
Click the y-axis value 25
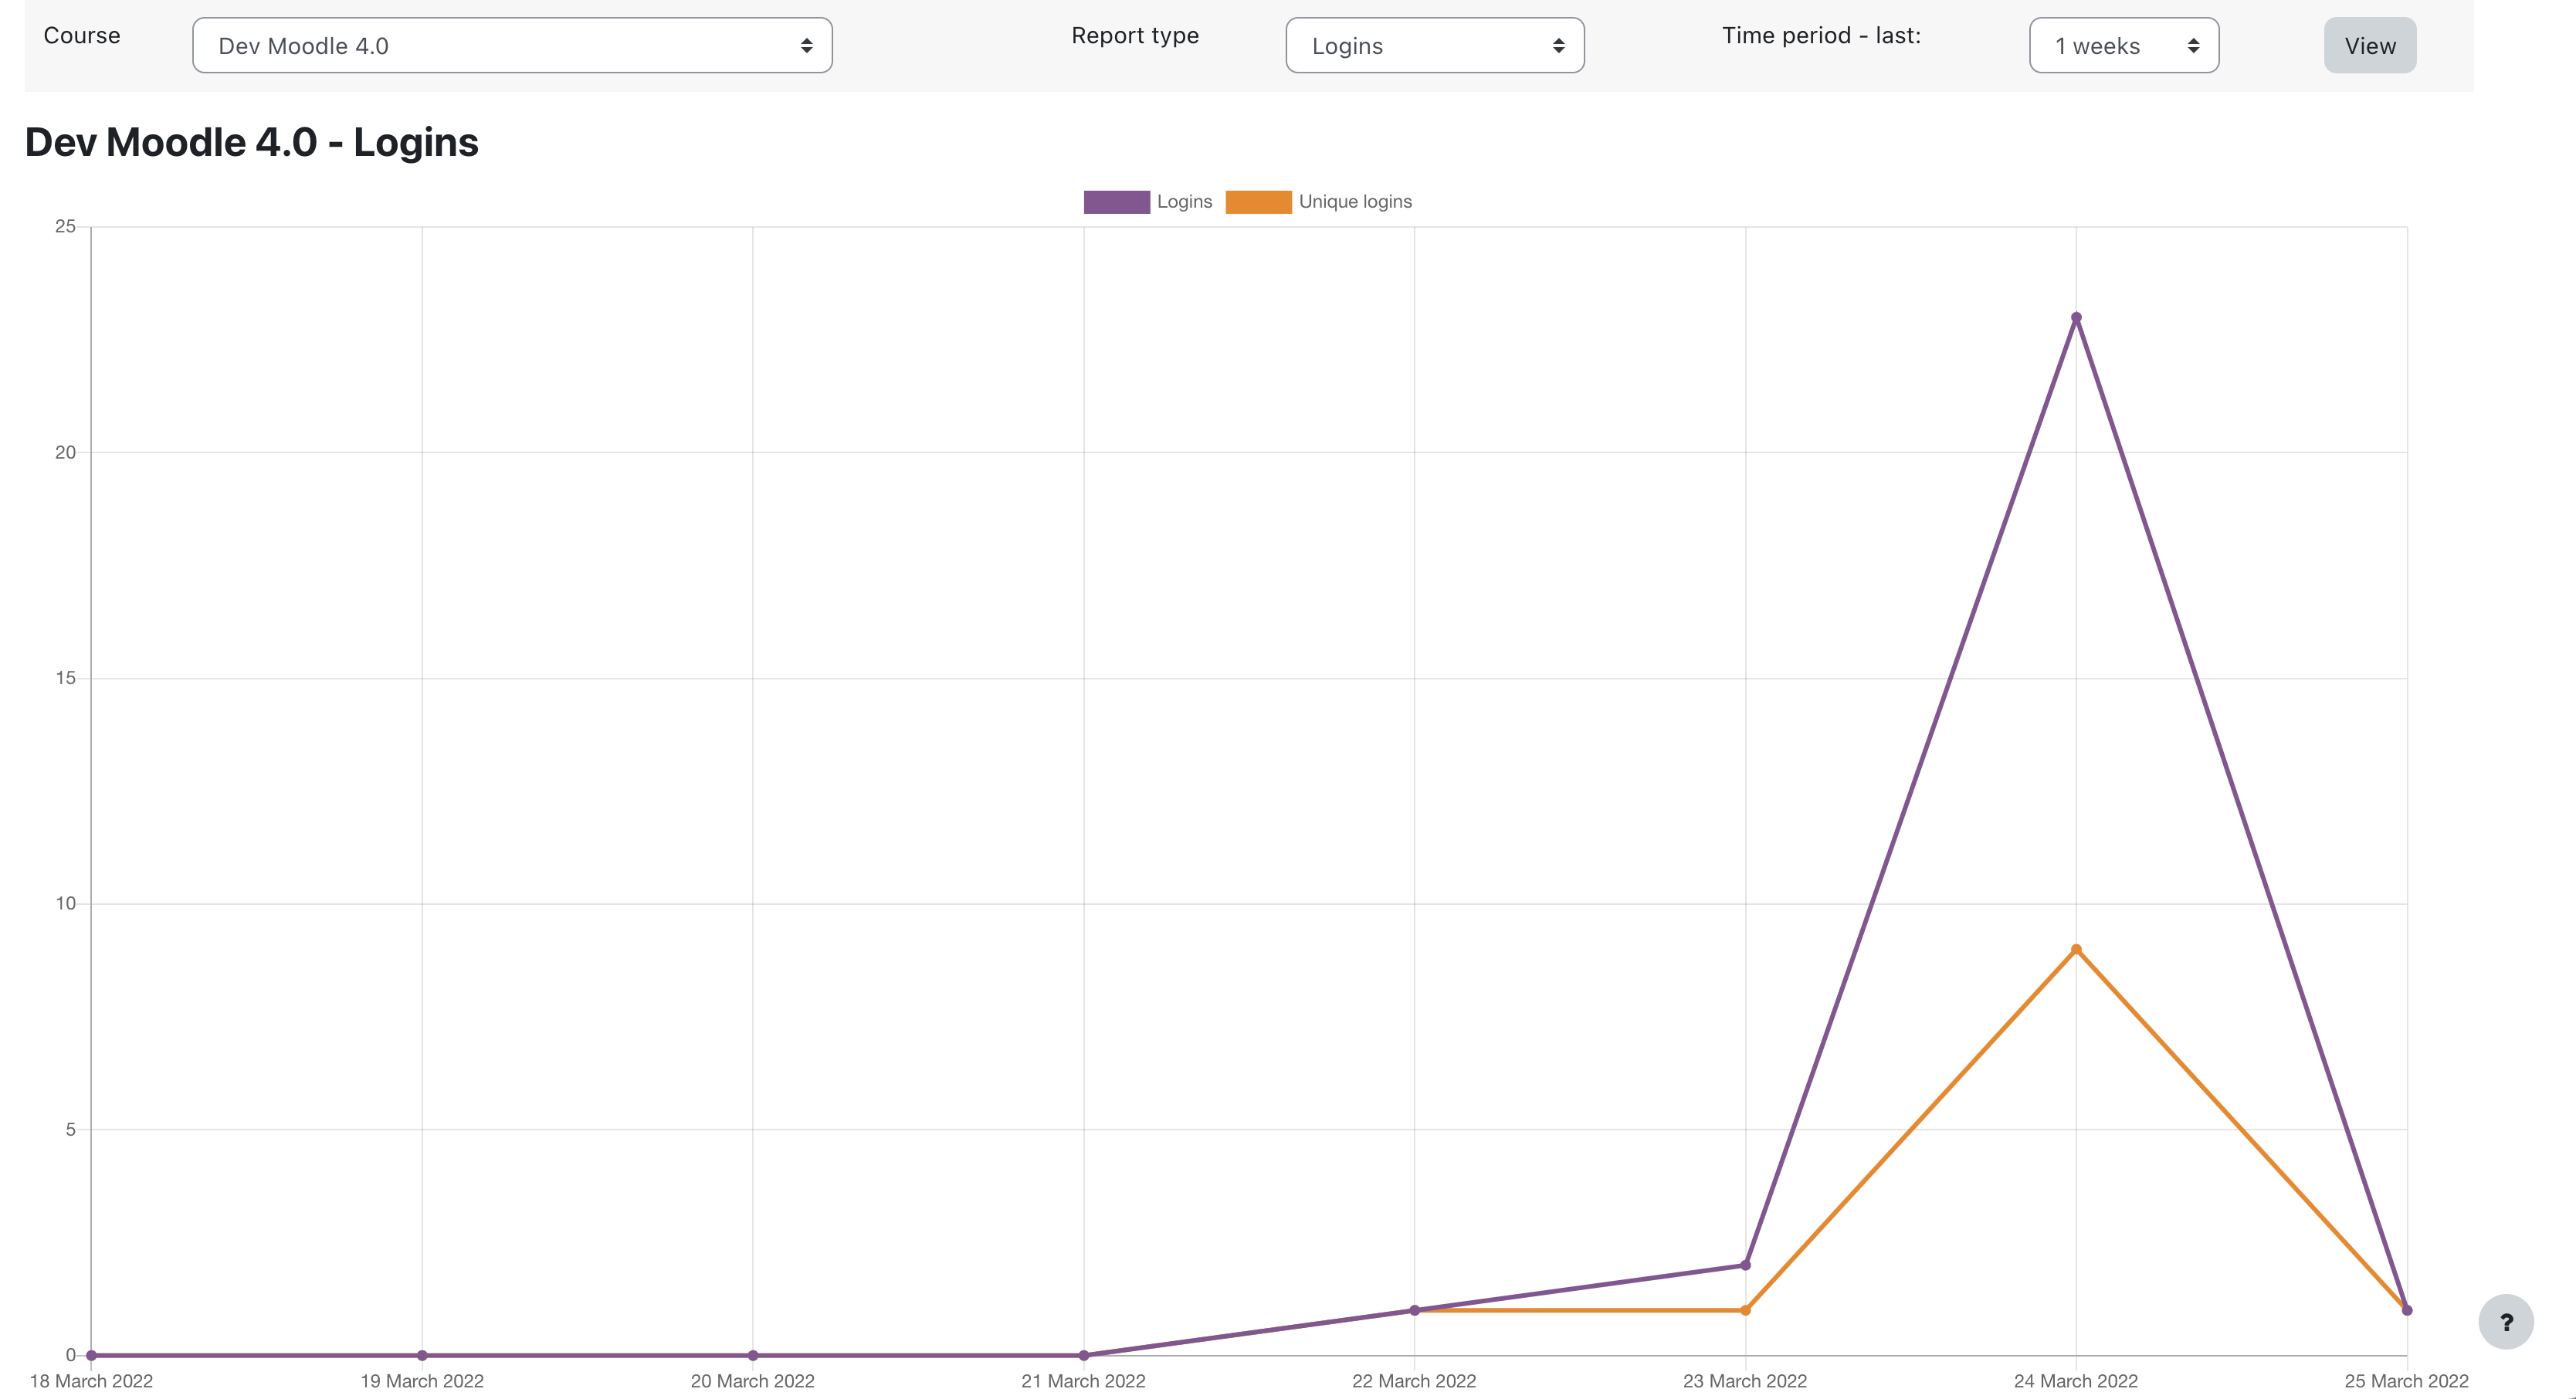(66, 227)
